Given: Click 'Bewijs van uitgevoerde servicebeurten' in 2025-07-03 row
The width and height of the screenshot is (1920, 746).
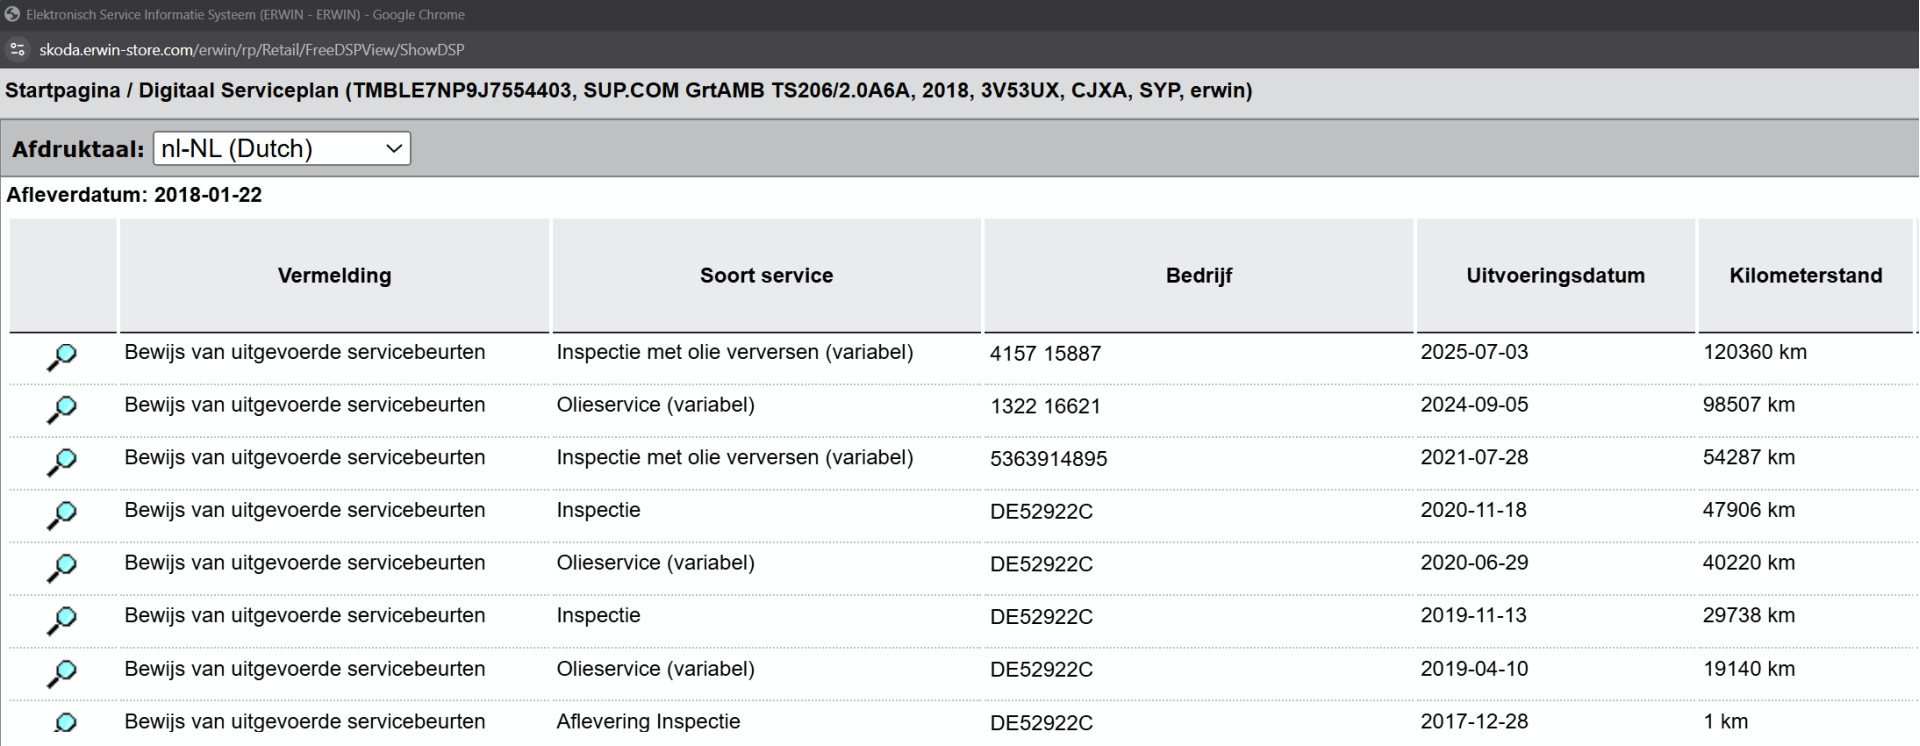Looking at the screenshot, I should (305, 352).
